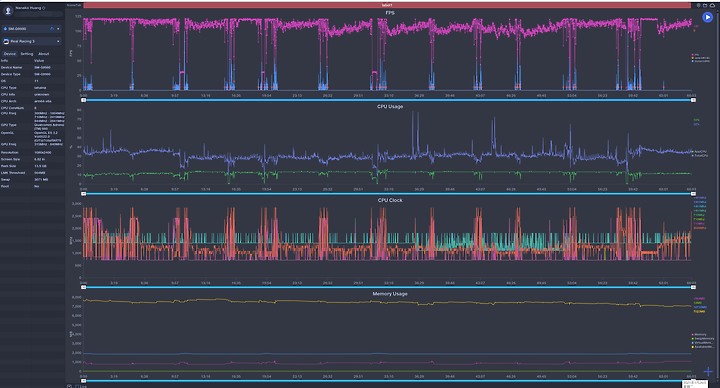Viewport: 720px width, 388px height.
Task: Add a chart with the plus icon
Action: (708, 371)
